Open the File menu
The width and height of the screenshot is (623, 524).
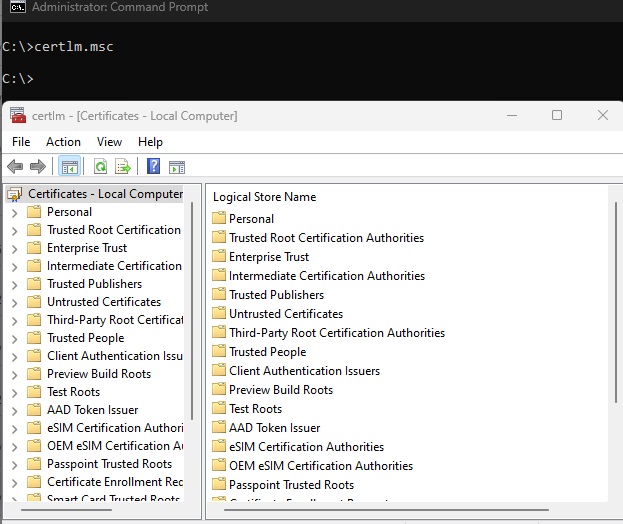[x=21, y=142]
